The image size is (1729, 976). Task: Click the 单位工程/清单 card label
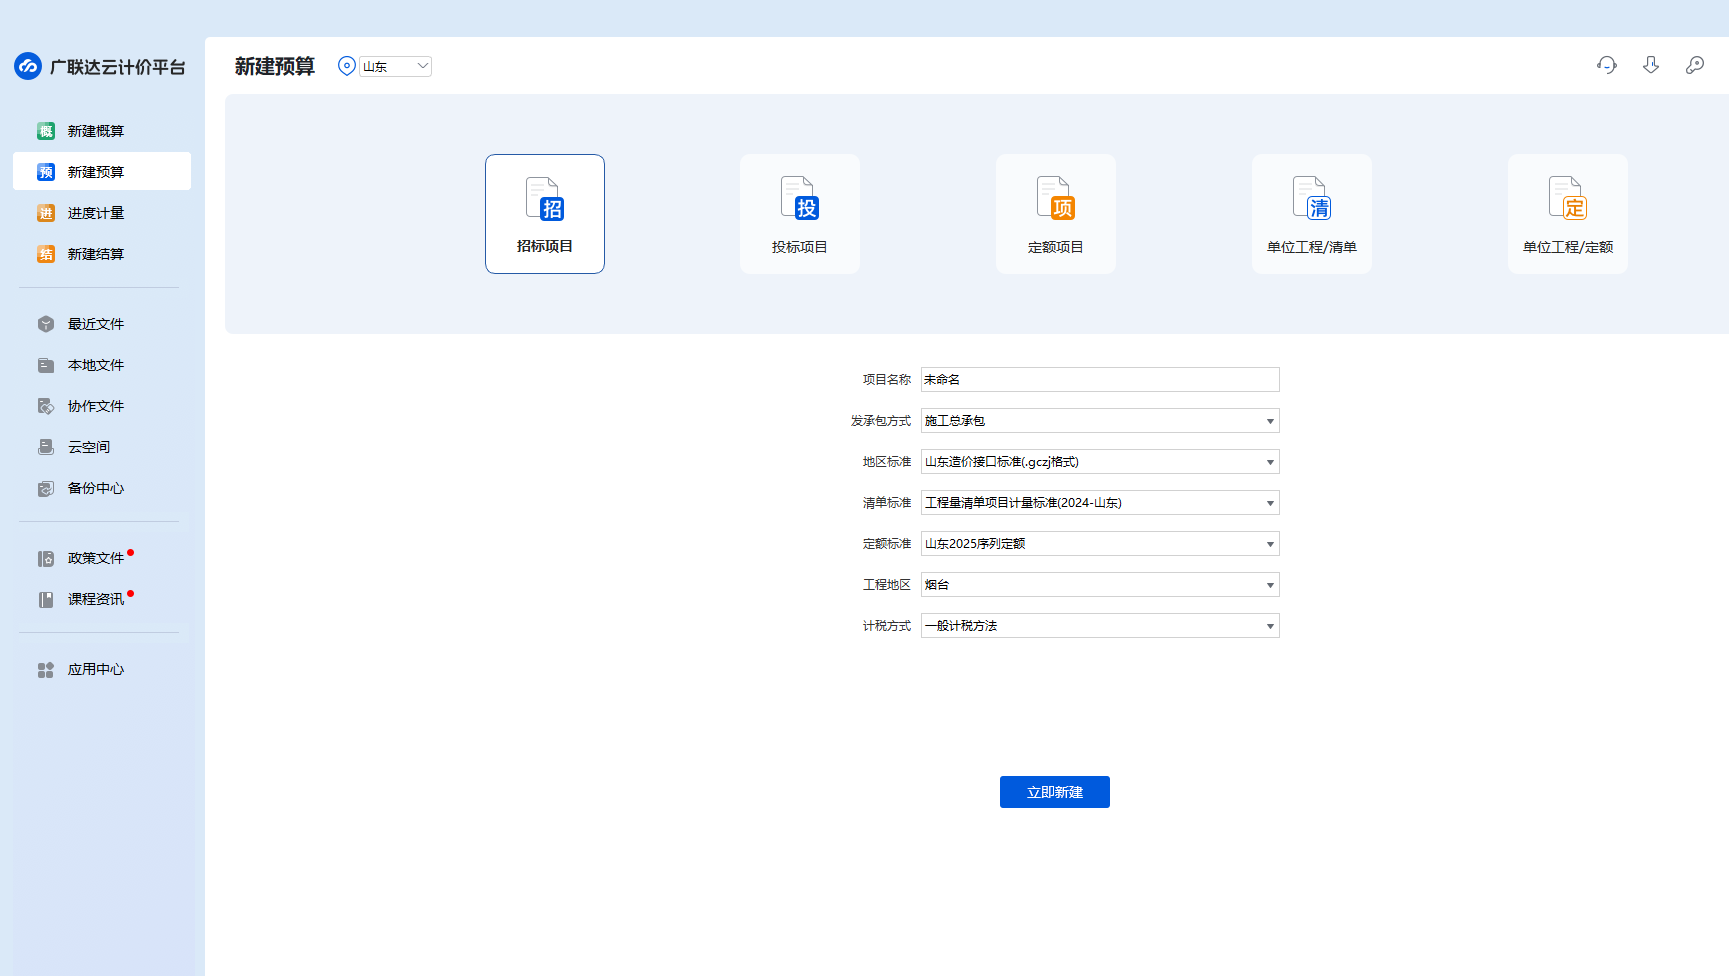[1312, 247]
